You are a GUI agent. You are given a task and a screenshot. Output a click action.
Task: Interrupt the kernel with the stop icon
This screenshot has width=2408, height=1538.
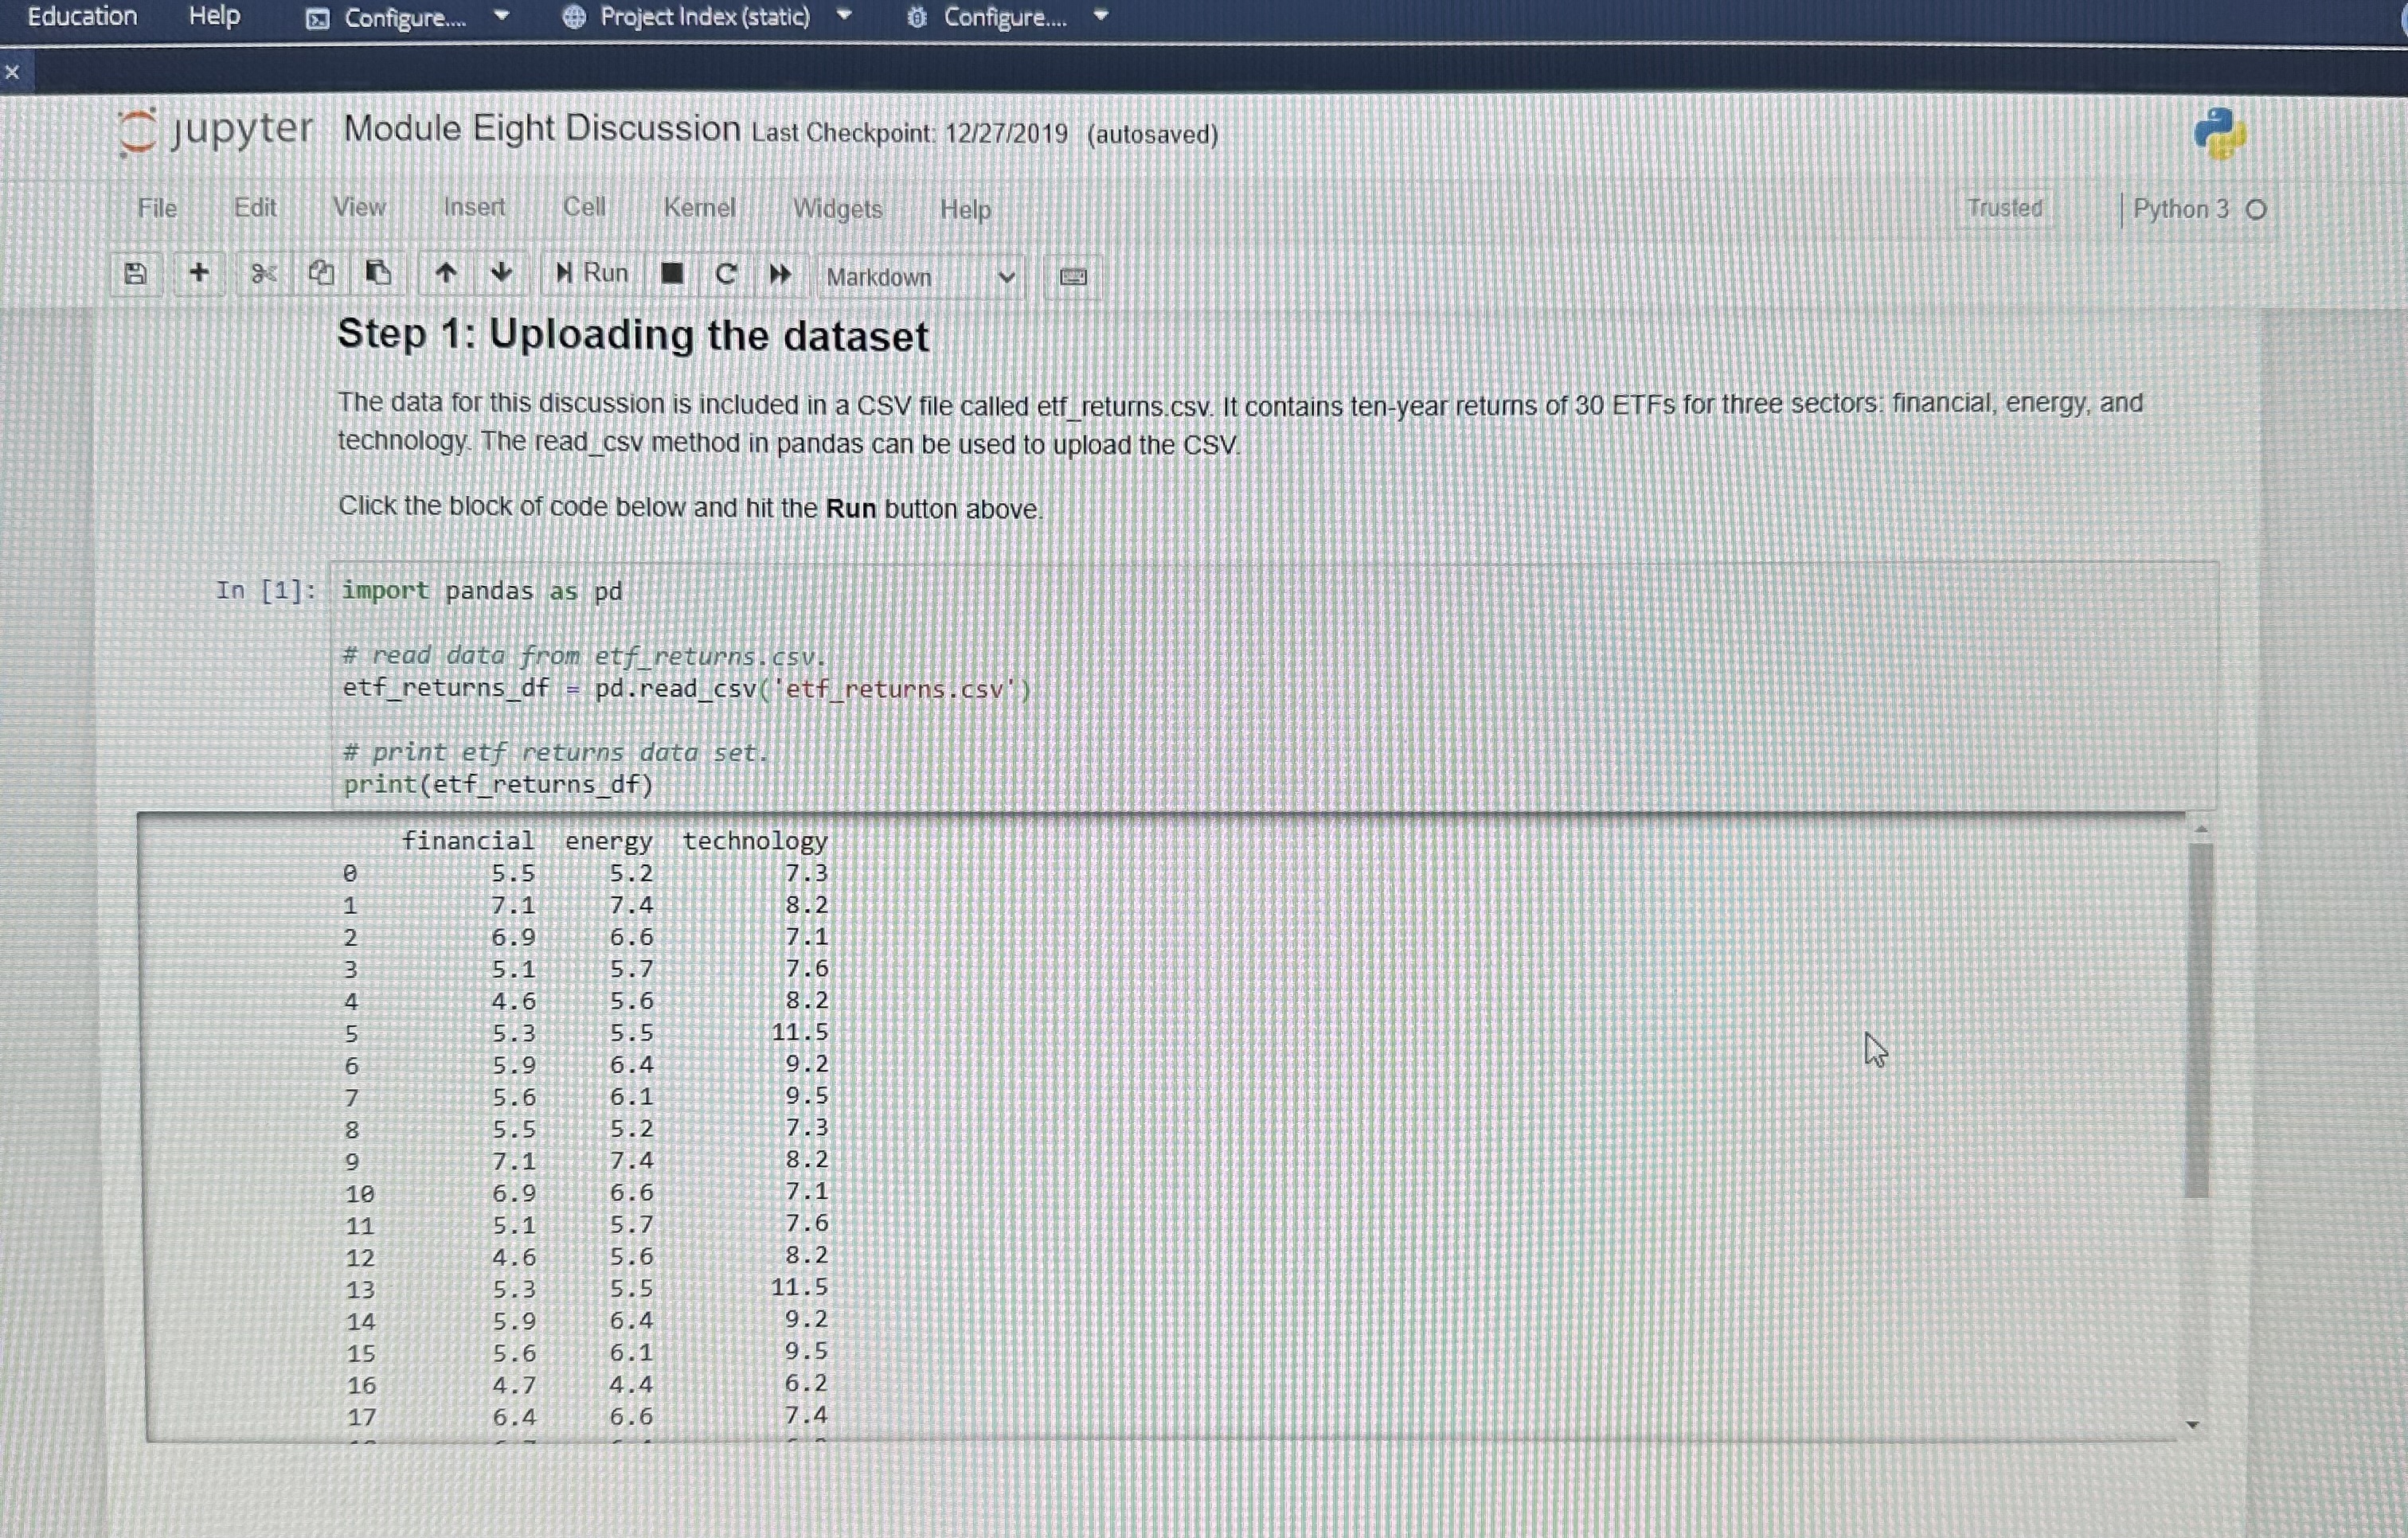point(672,273)
